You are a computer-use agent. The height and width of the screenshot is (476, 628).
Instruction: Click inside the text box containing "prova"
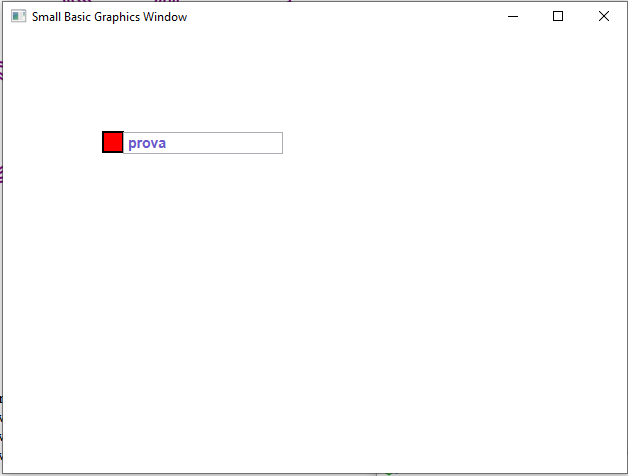point(203,143)
